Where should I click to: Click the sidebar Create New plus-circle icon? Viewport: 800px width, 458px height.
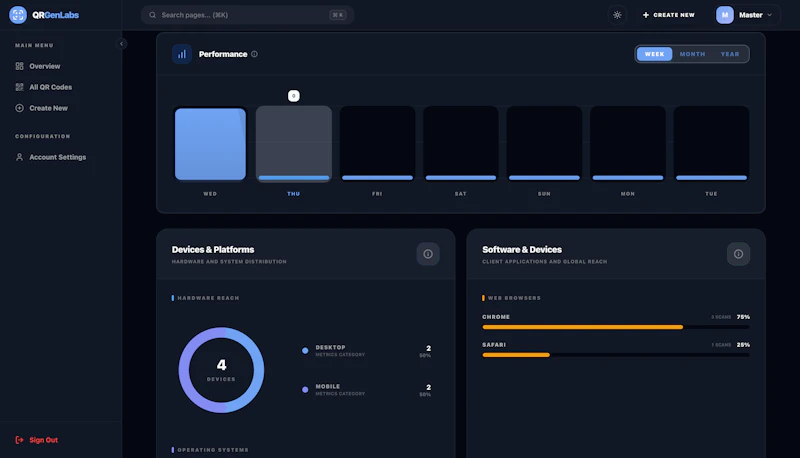19,108
